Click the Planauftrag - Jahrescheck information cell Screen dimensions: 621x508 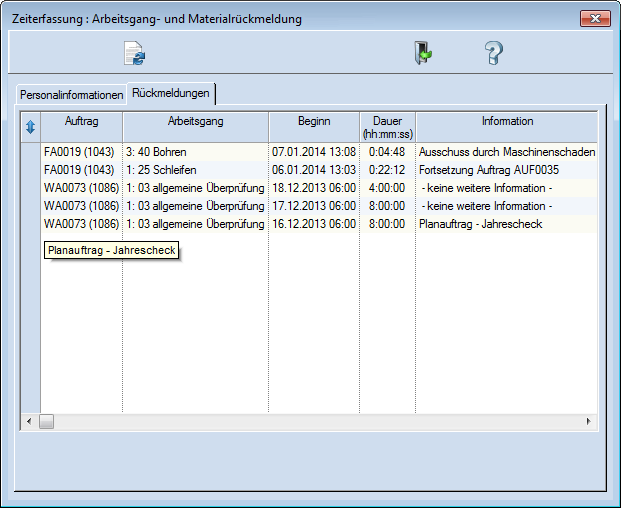480,224
